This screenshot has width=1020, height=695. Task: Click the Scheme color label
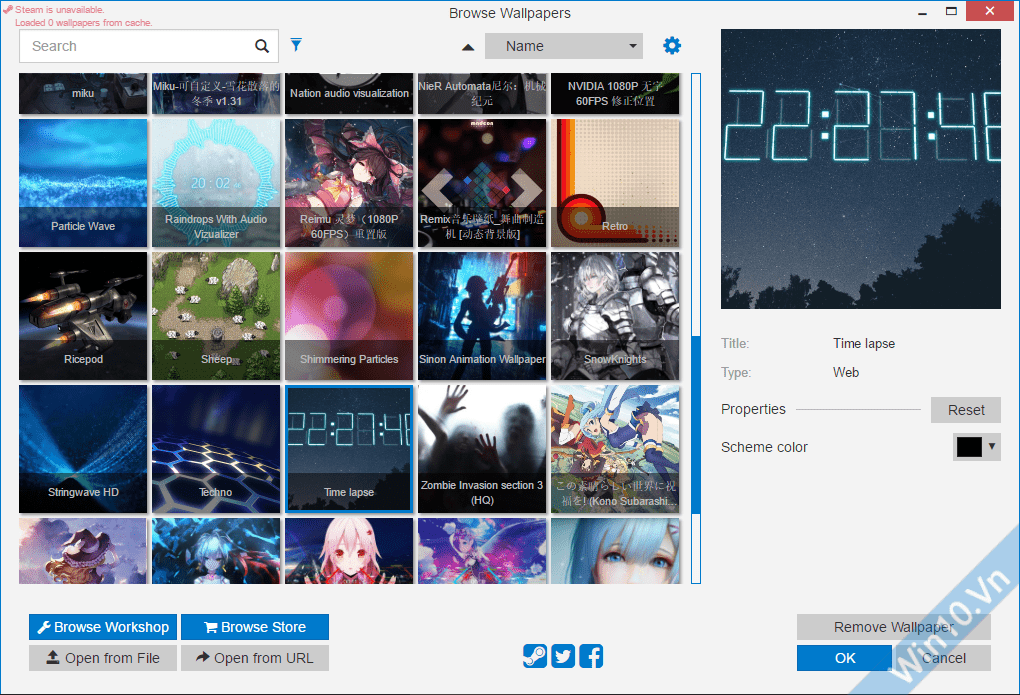point(764,447)
